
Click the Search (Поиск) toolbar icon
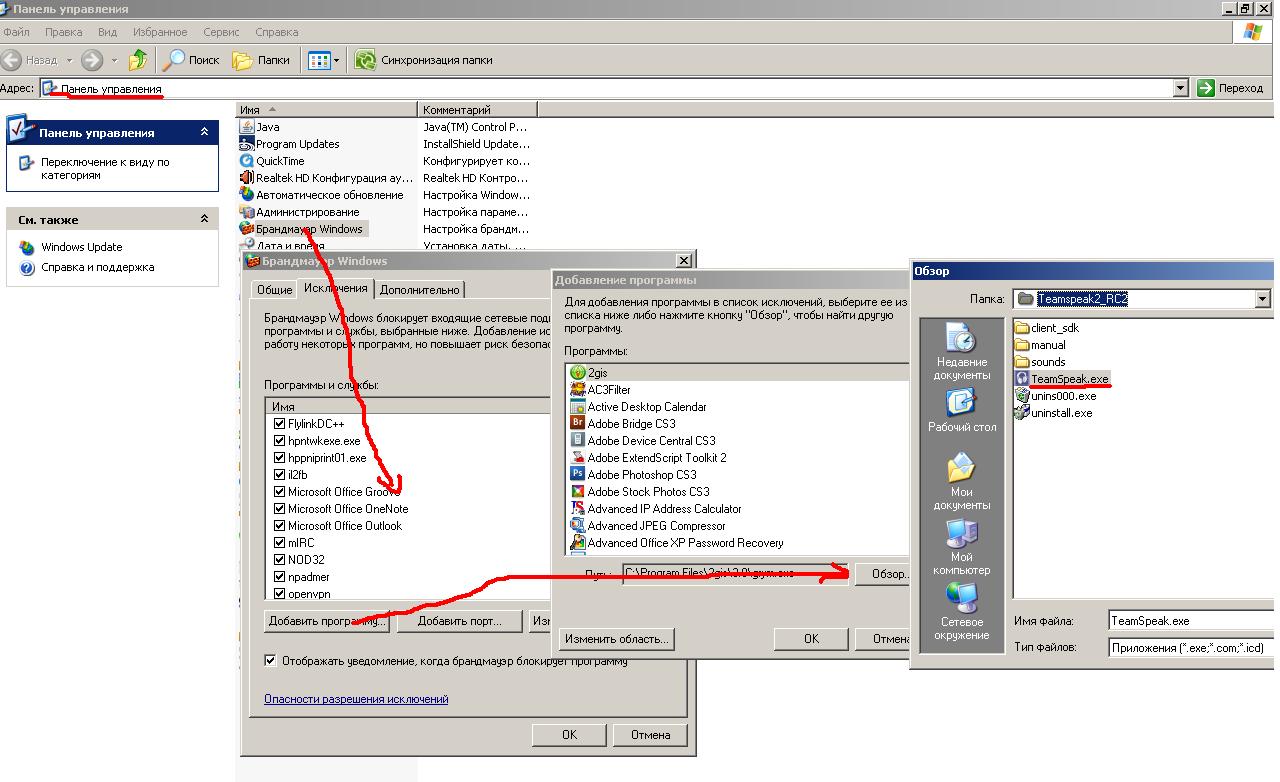coord(176,60)
